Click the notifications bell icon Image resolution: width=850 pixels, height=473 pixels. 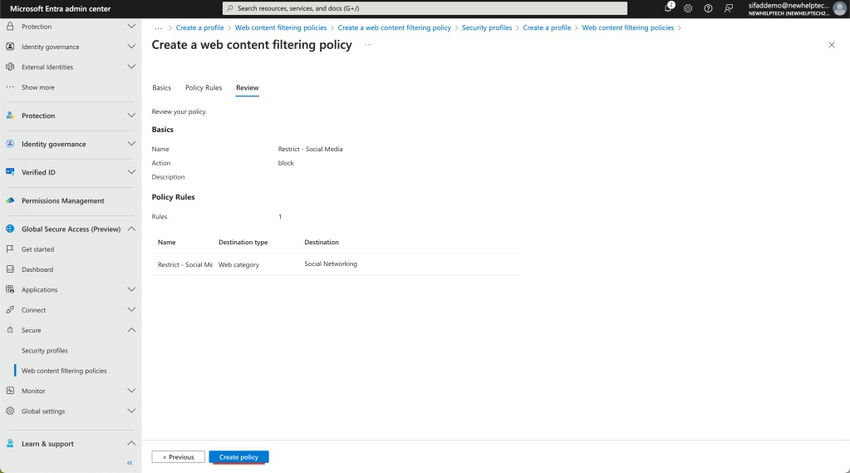669,8
